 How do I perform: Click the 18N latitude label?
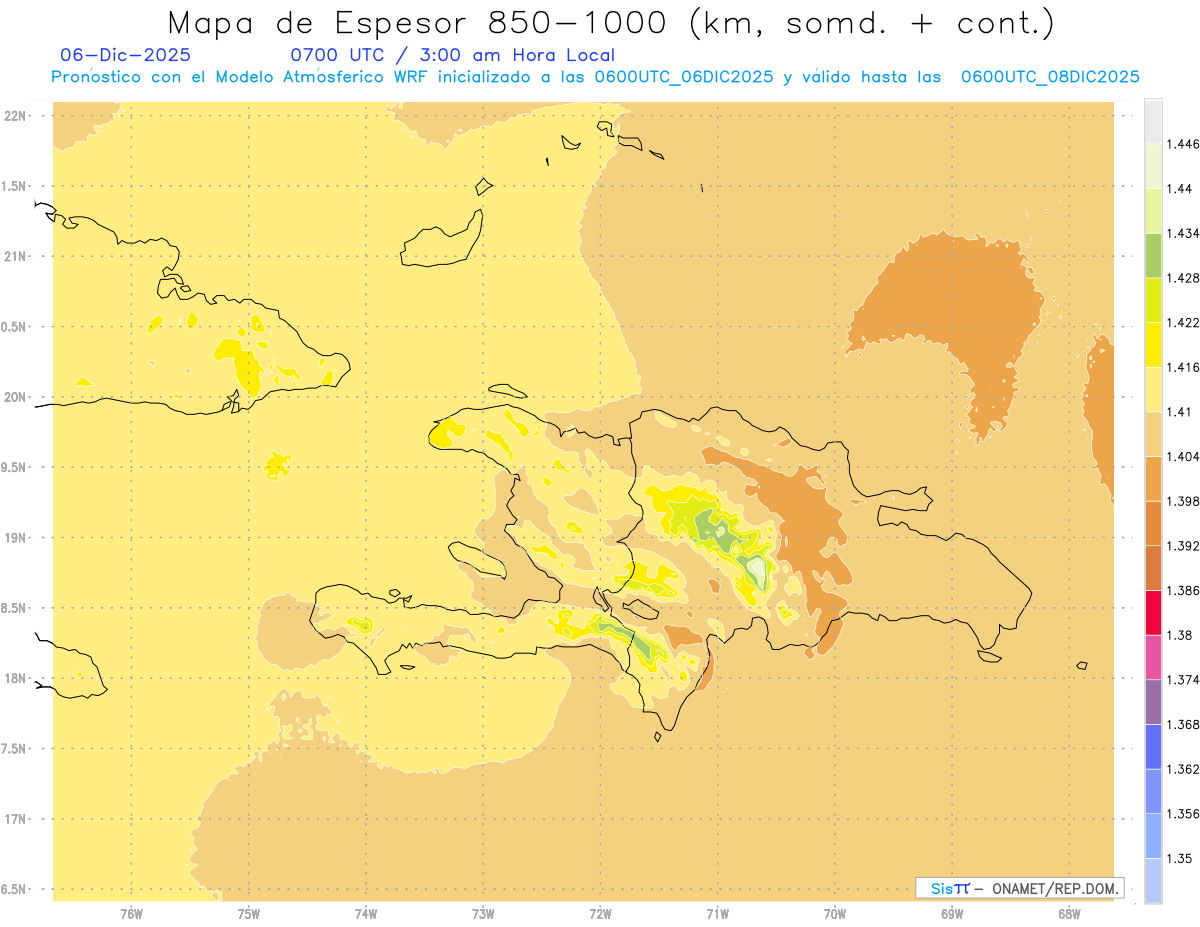(x=14, y=678)
